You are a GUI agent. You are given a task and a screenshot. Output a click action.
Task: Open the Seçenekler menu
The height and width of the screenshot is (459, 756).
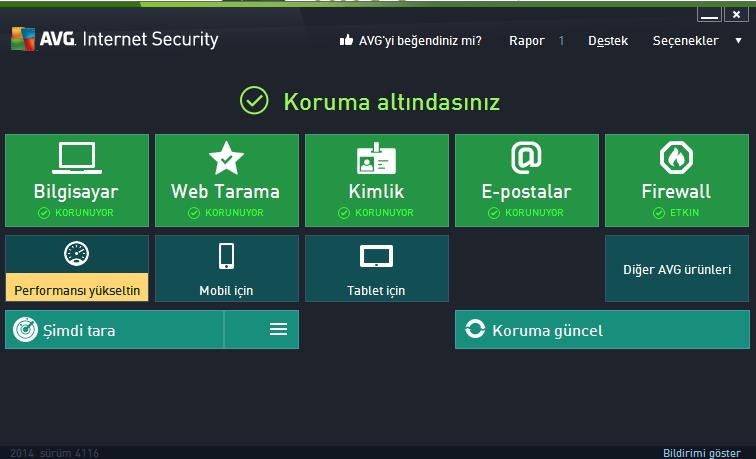pyautogui.click(x=685, y=41)
